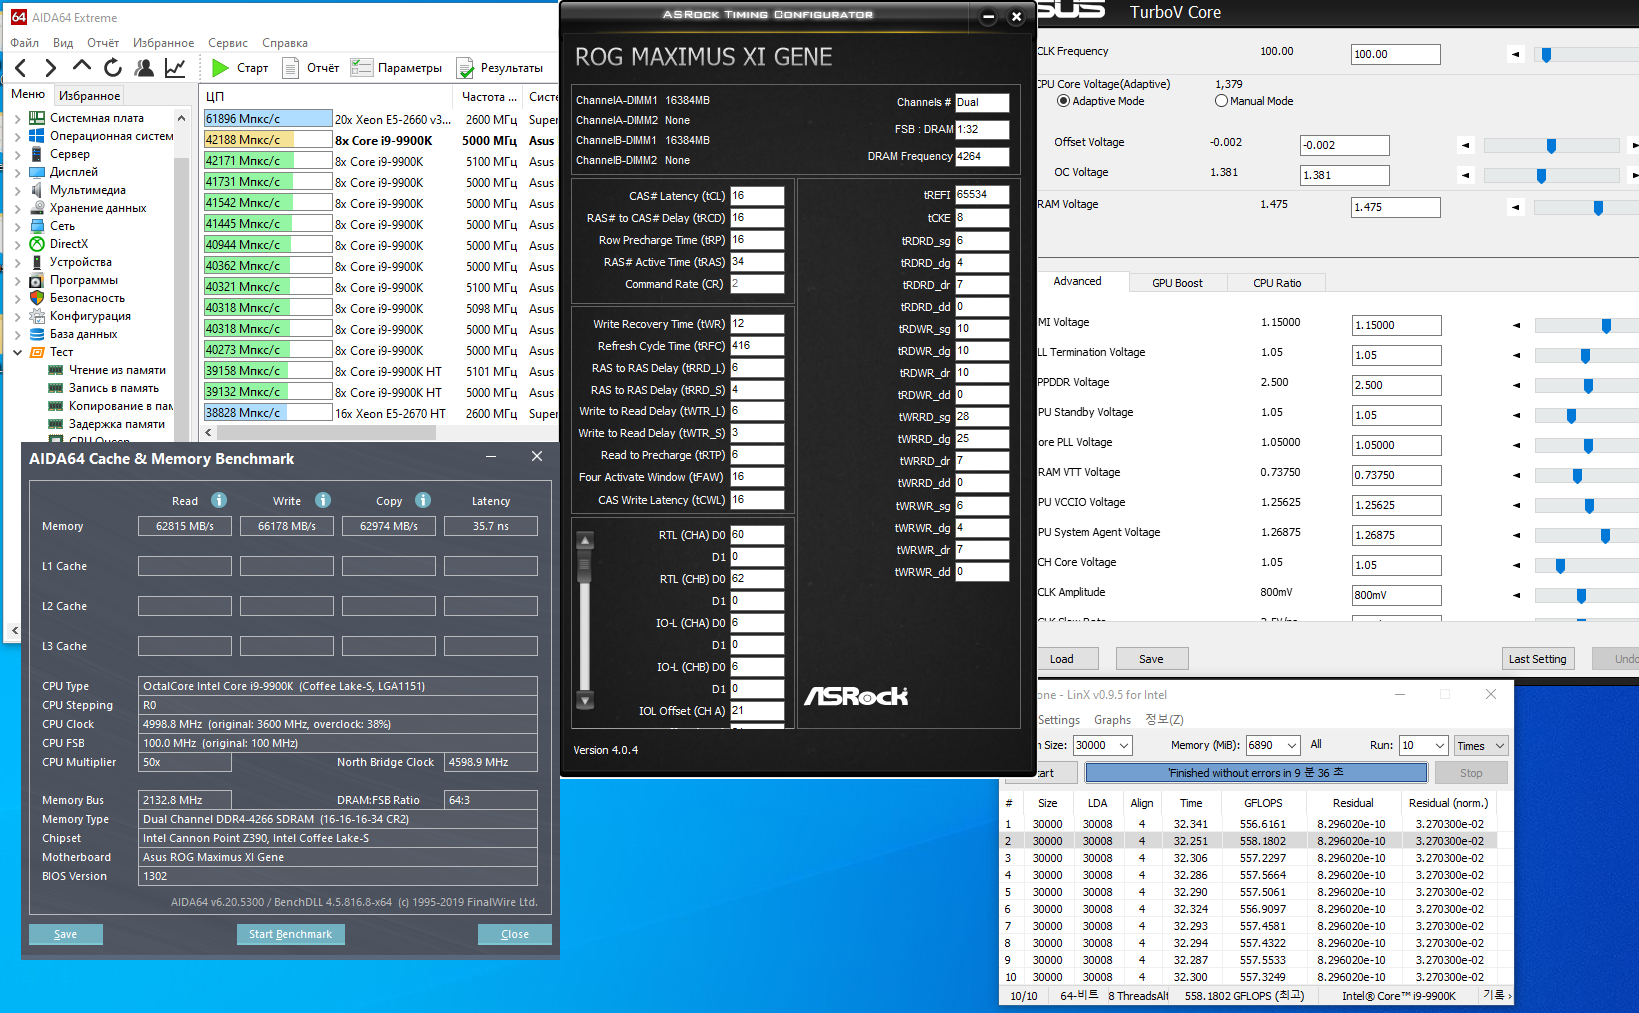
Task: Click the Запись в память memory chip icon
Action: click(x=56, y=388)
